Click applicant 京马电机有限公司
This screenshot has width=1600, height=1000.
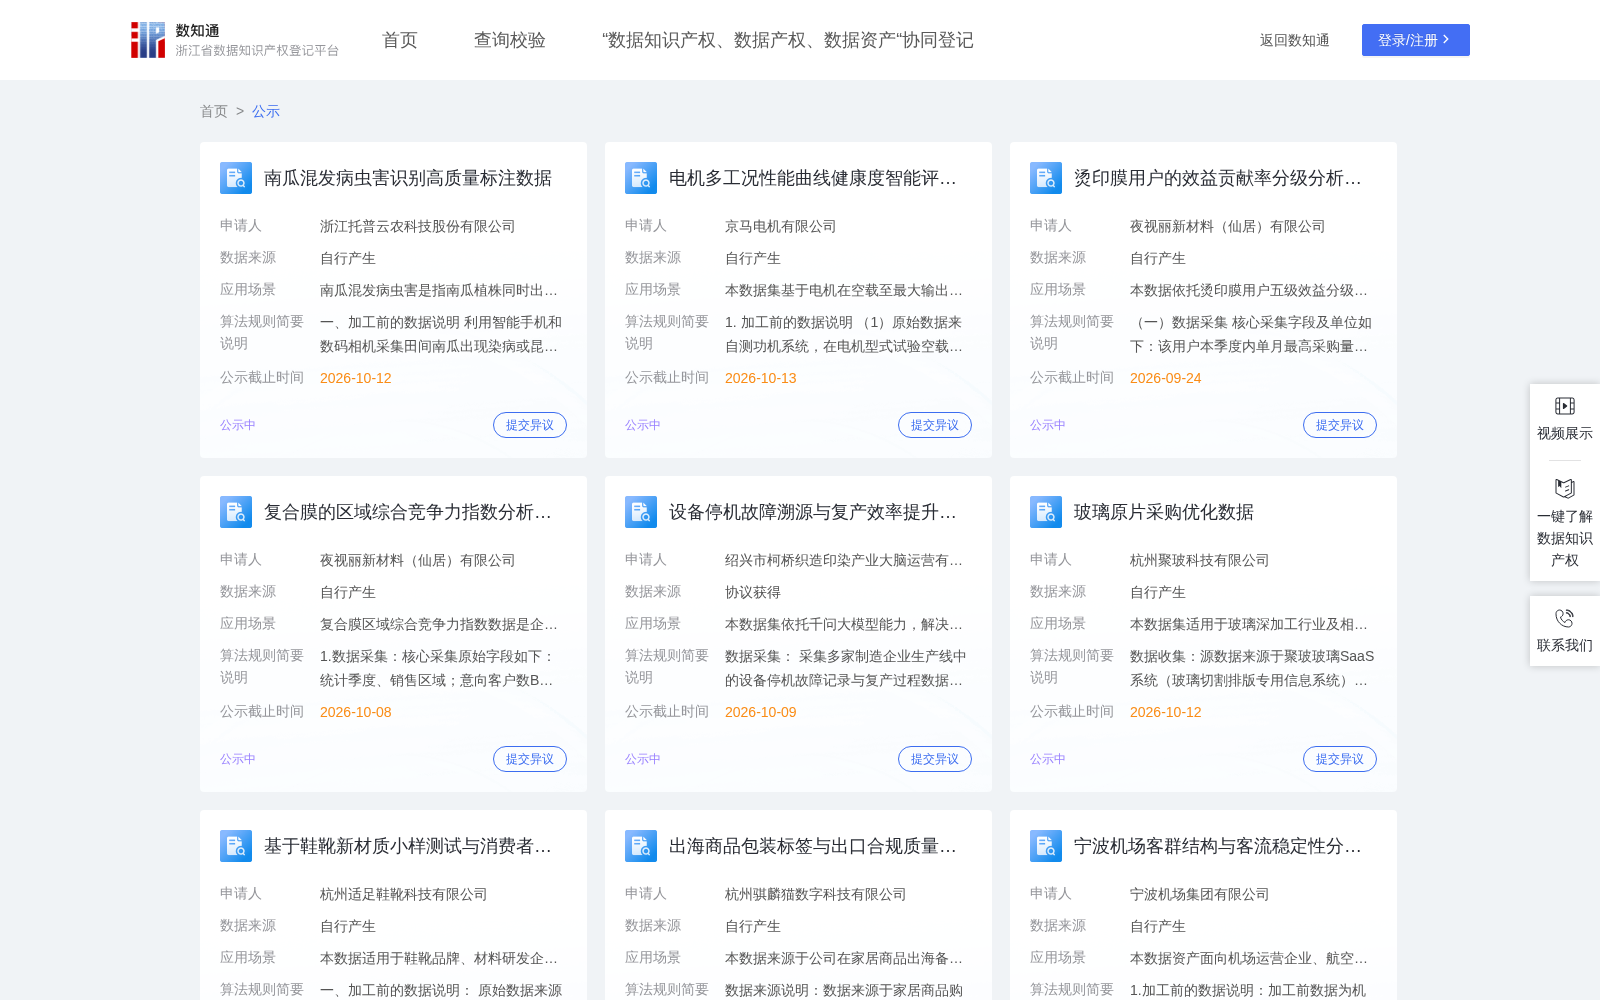(x=781, y=226)
